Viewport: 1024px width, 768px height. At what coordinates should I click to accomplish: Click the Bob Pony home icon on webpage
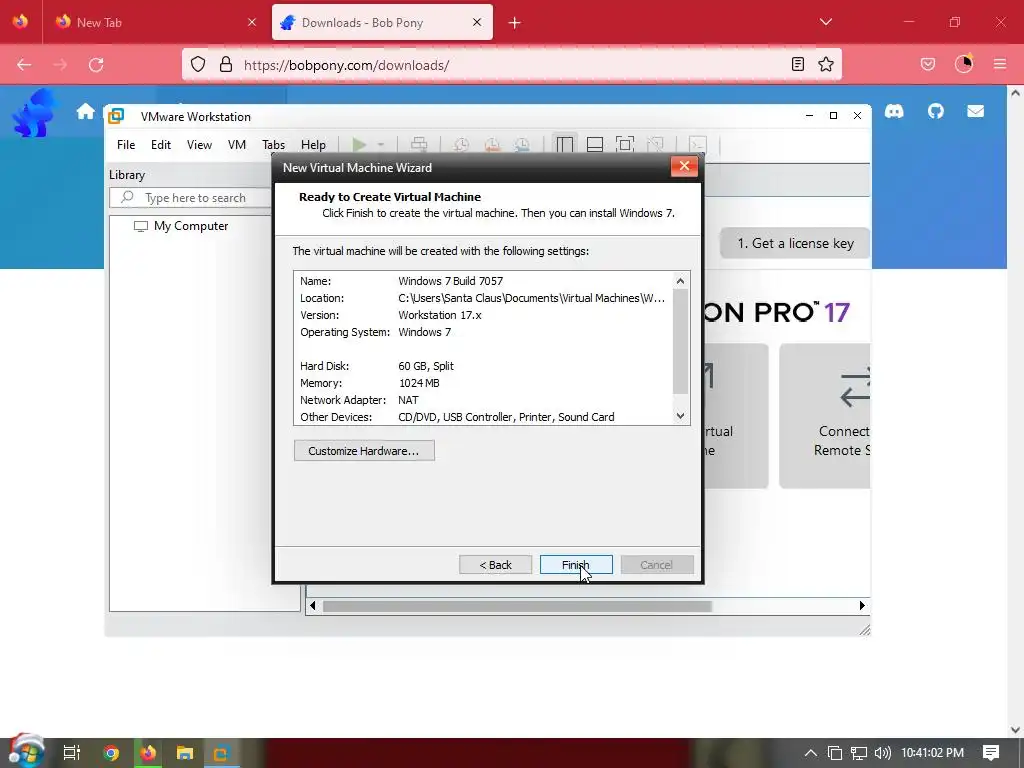click(86, 112)
